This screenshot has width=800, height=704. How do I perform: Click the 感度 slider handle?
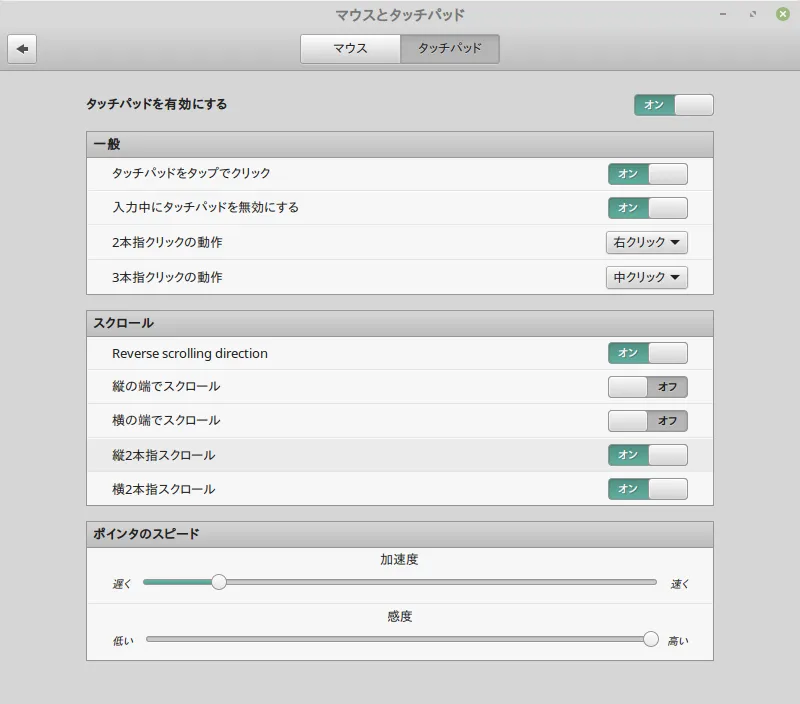[x=650, y=637]
